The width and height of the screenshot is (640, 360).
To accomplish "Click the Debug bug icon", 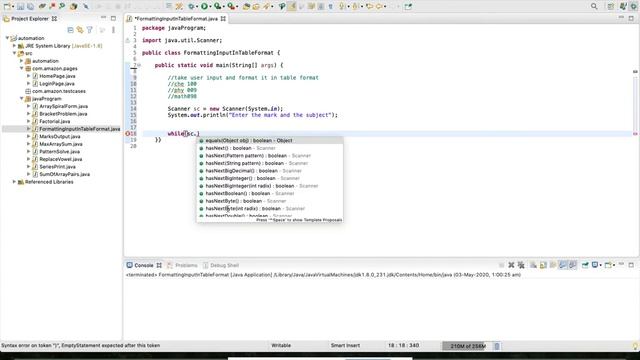I will [191, 6].
